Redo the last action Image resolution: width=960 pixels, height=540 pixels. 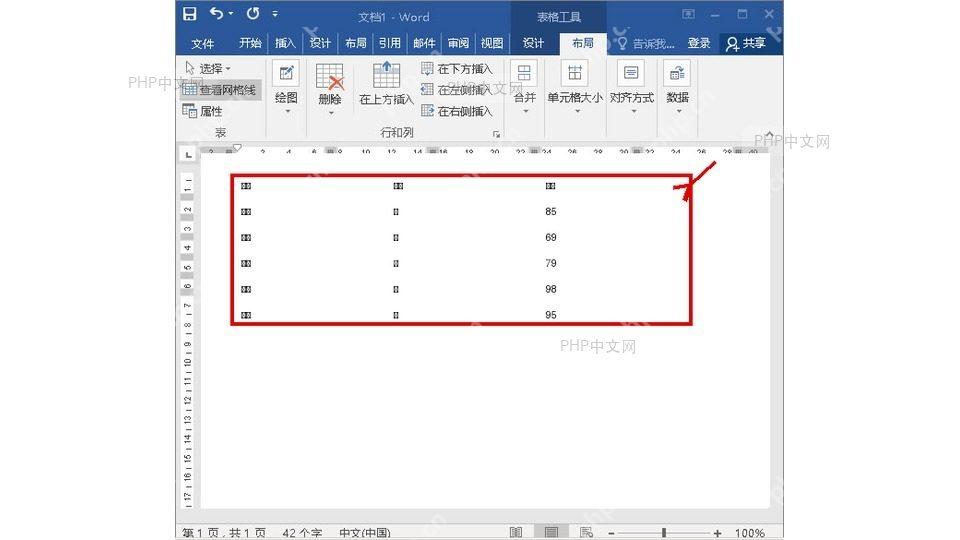click(x=252, y=13)
